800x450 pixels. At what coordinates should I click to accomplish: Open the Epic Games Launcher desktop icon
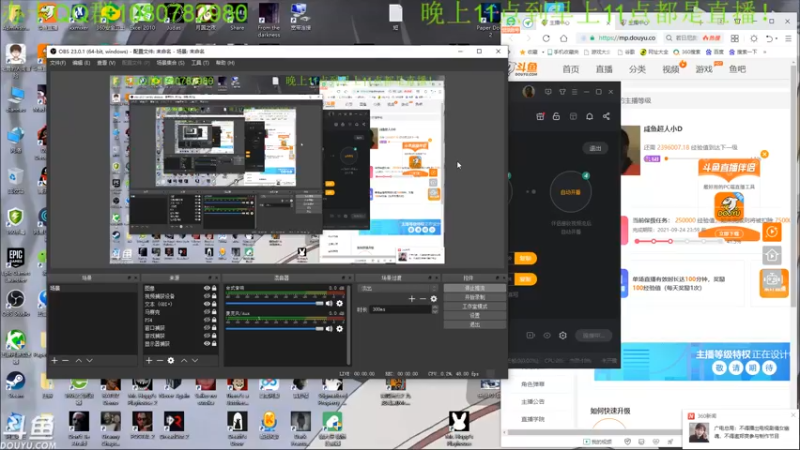(x=15, y=264)
